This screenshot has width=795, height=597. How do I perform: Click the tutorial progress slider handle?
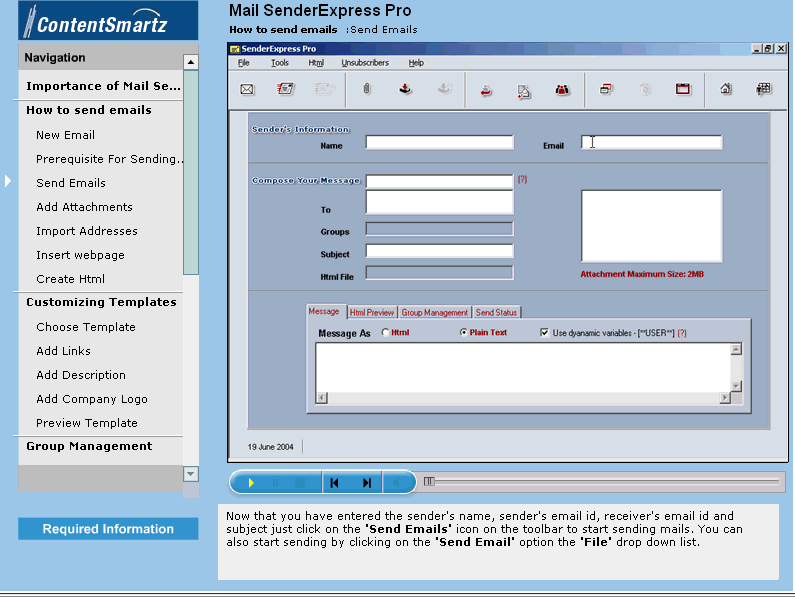[429, 481]
